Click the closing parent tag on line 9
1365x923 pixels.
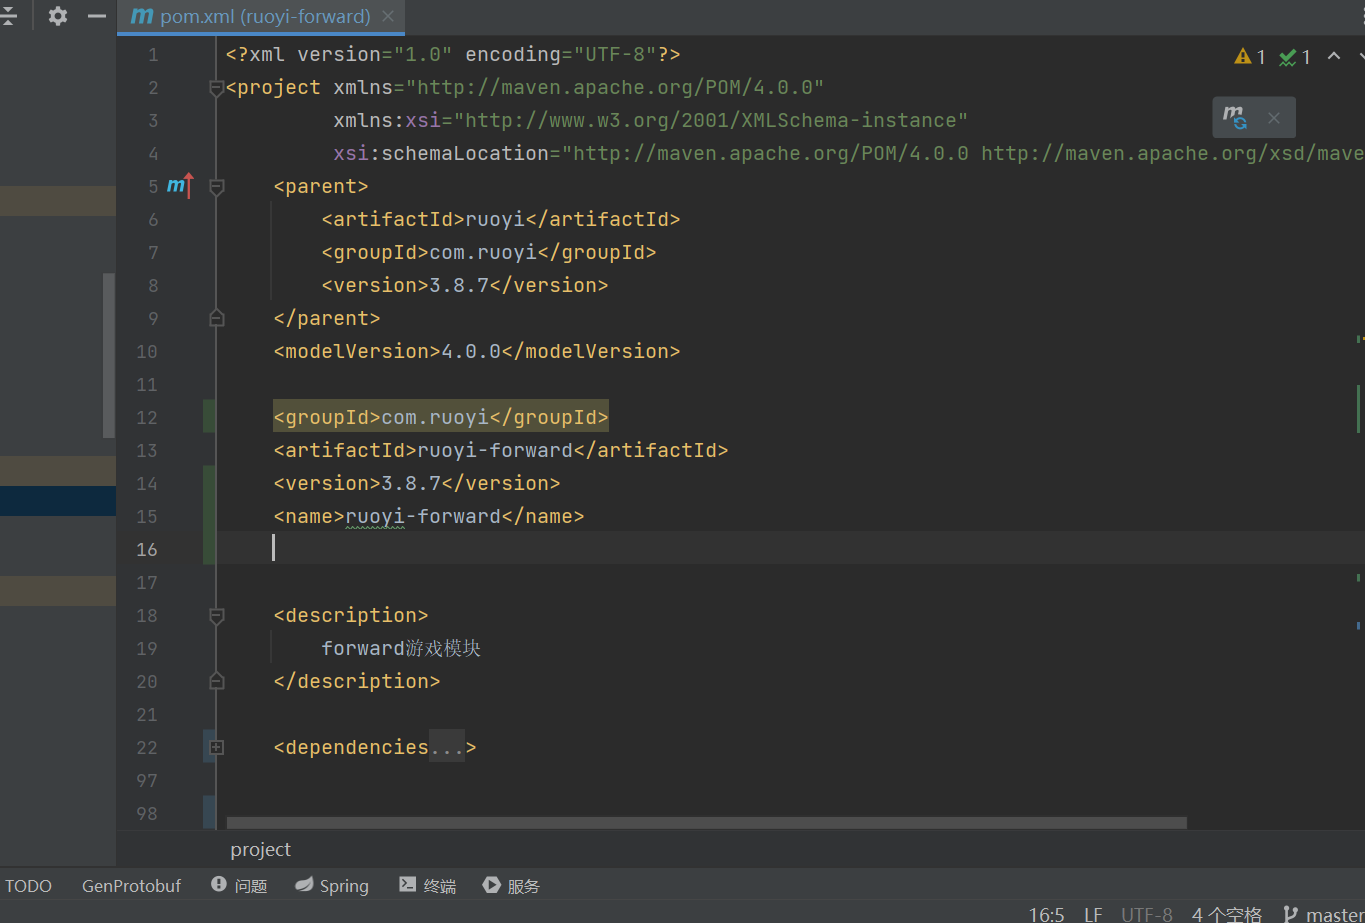[327, 318]
